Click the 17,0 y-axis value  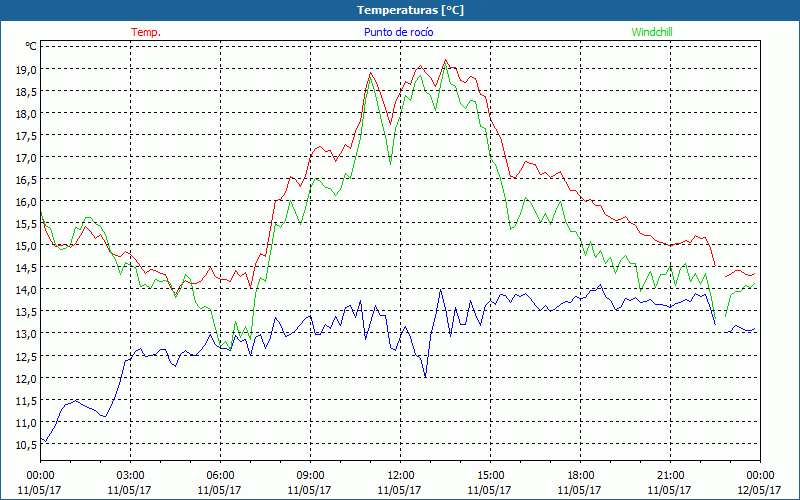(26, 158)
